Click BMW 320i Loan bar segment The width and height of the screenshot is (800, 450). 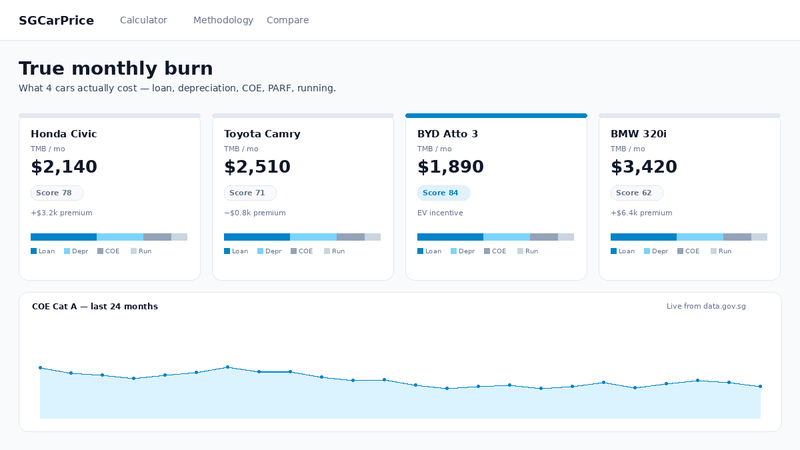coord(644,237)
